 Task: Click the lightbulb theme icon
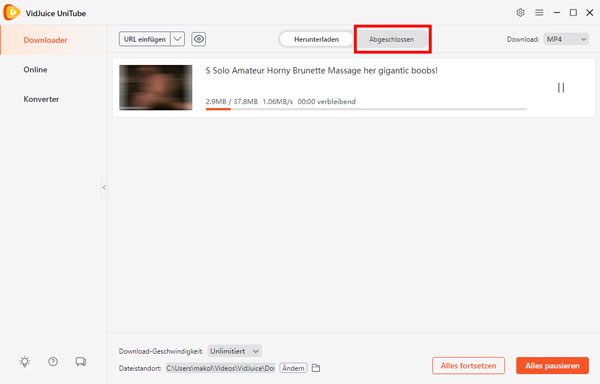coord(25,361)
